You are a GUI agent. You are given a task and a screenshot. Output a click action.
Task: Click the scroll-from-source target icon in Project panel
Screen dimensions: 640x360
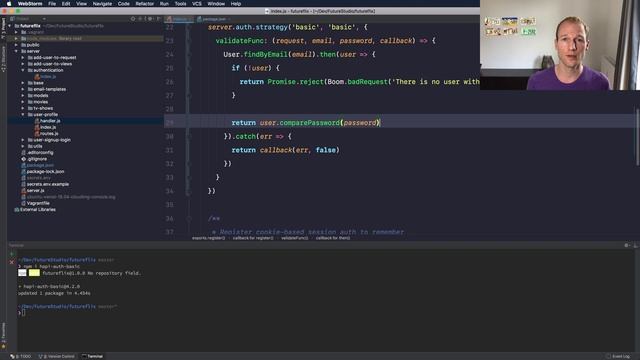(133, 19)
